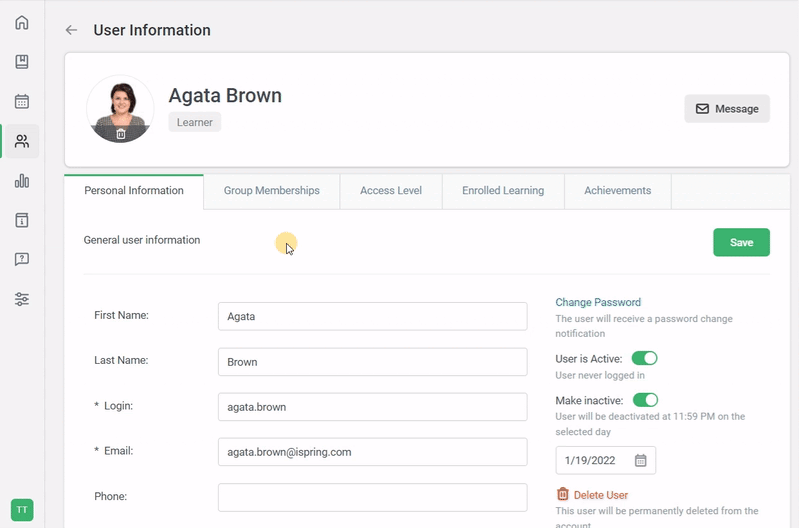Go to the Enrolled Learning tab

pos(503,191)
